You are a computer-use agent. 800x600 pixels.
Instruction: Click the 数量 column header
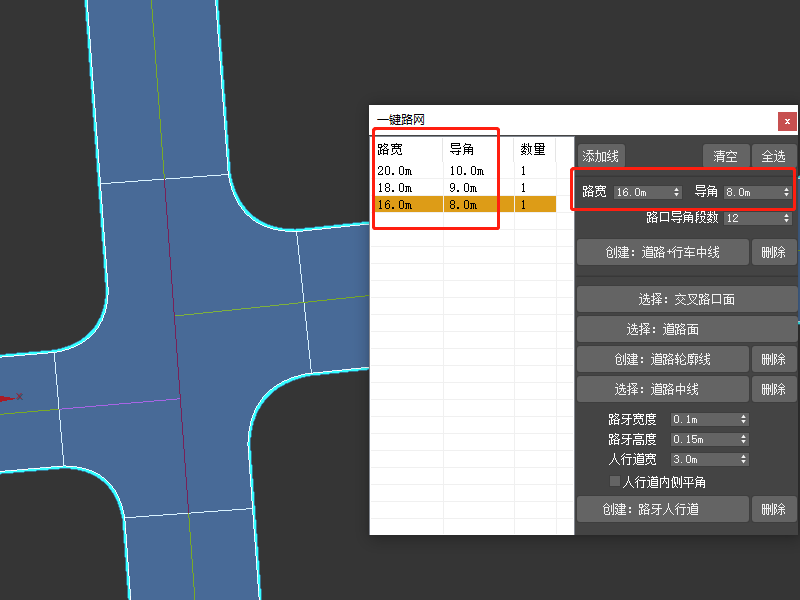(535, 149)
